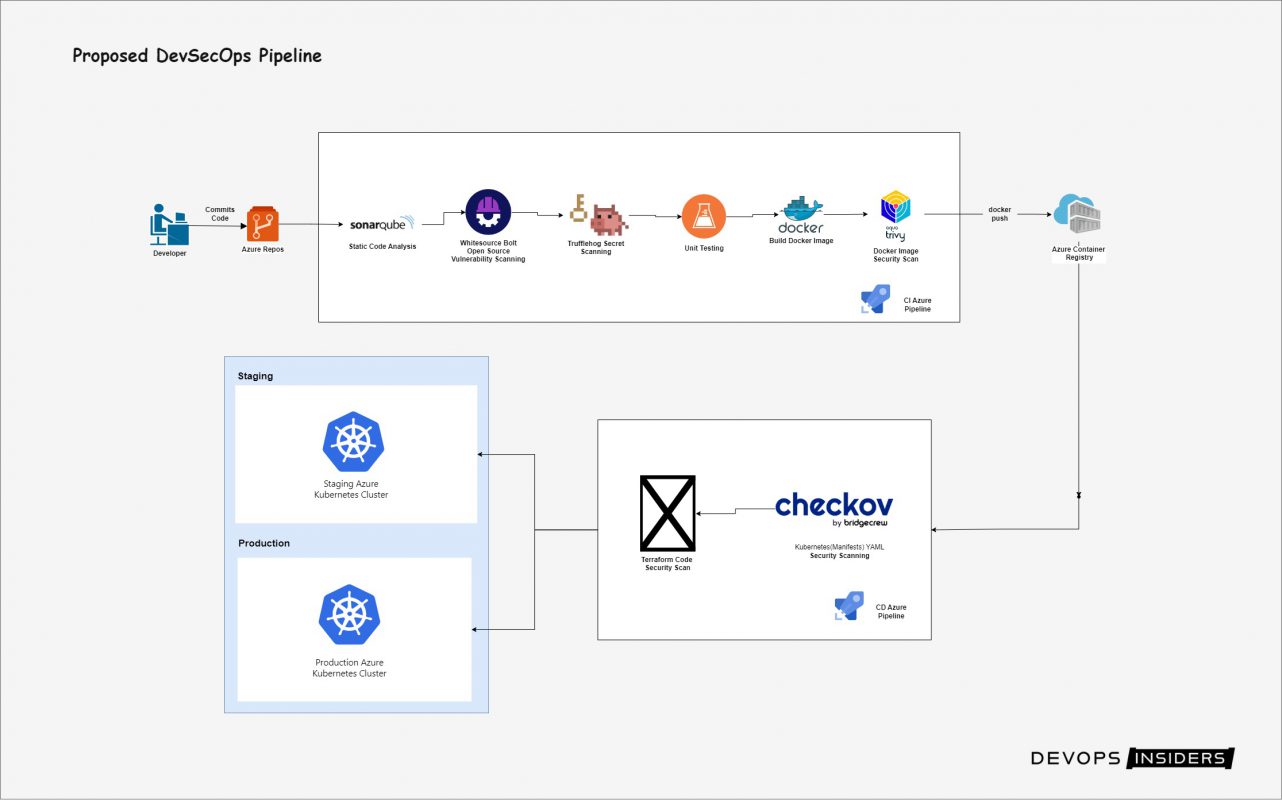
Task: Click the Production section heading
Action: [264, 543]
